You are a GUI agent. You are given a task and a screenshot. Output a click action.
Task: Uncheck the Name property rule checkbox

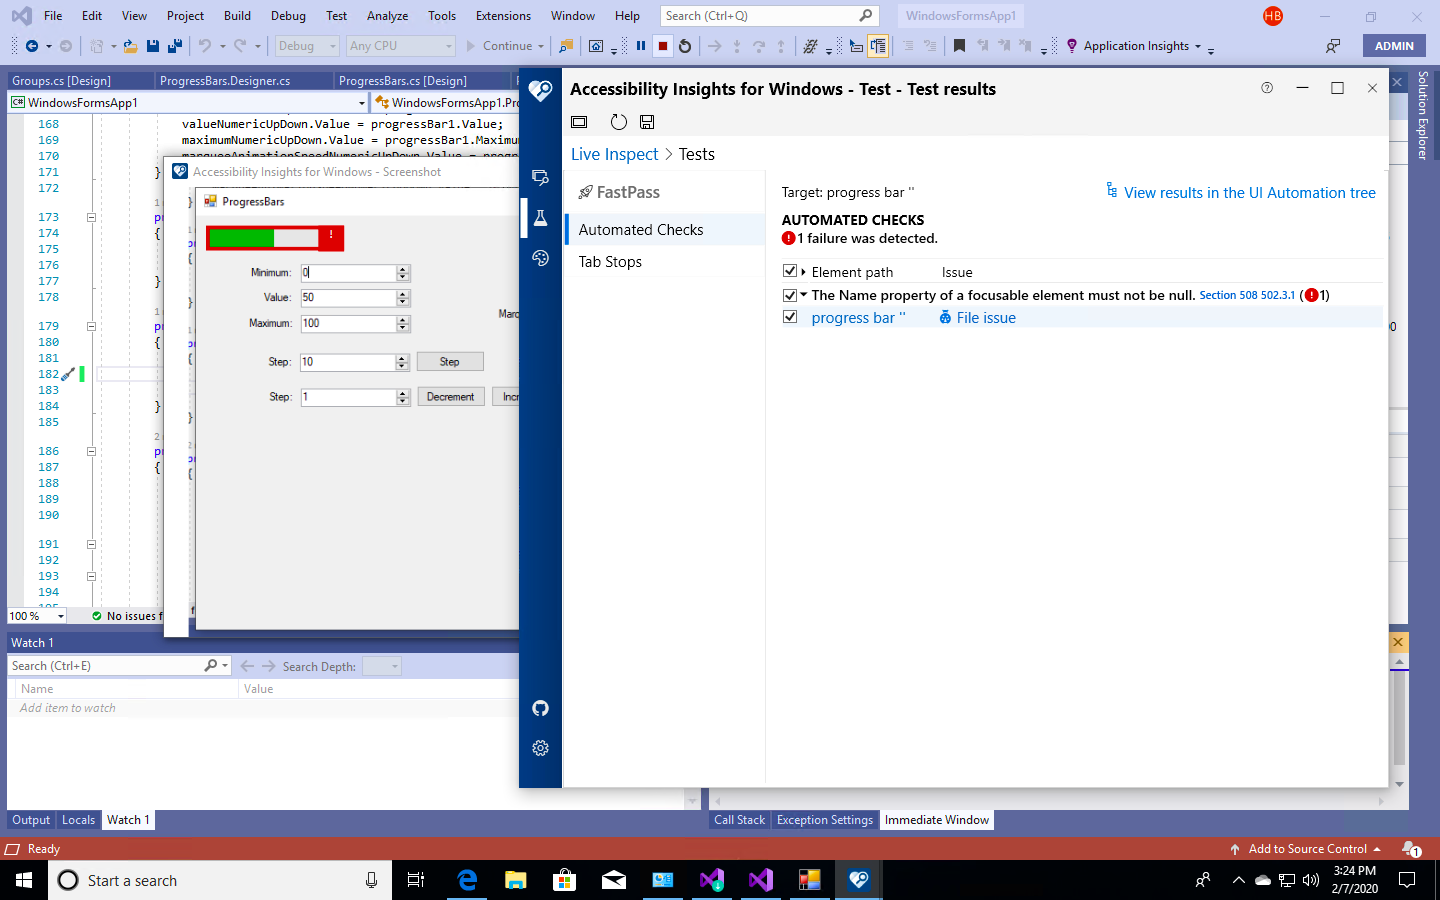(x=790, y=294)
